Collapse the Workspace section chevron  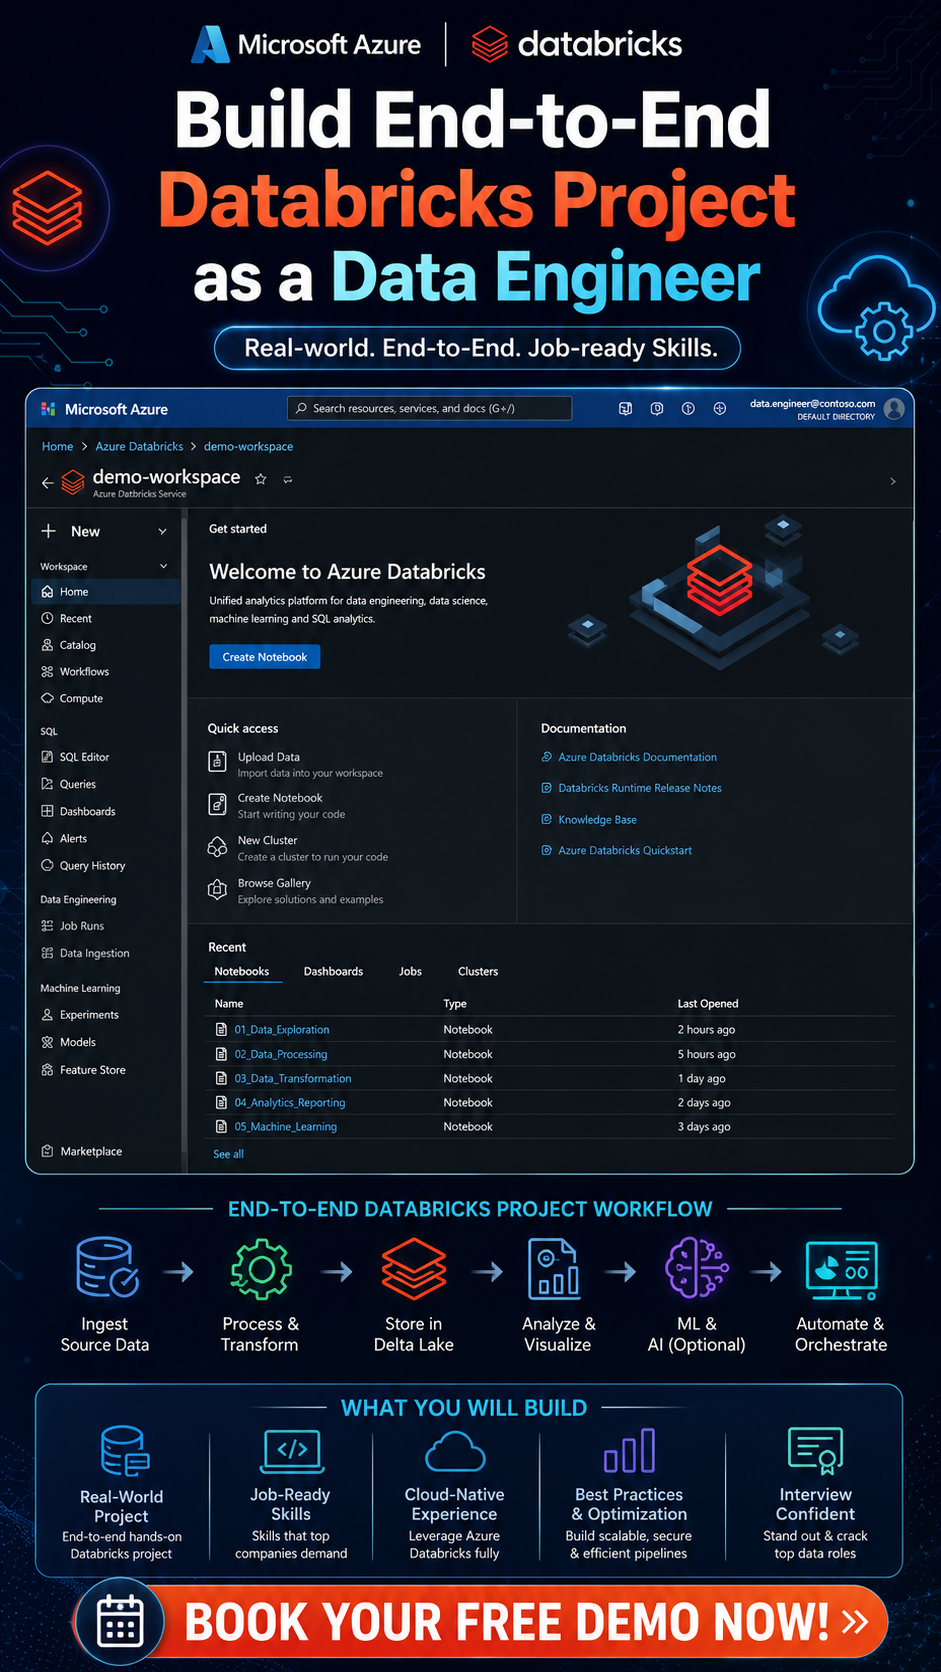pyautogui.click(x=164, y=566)
